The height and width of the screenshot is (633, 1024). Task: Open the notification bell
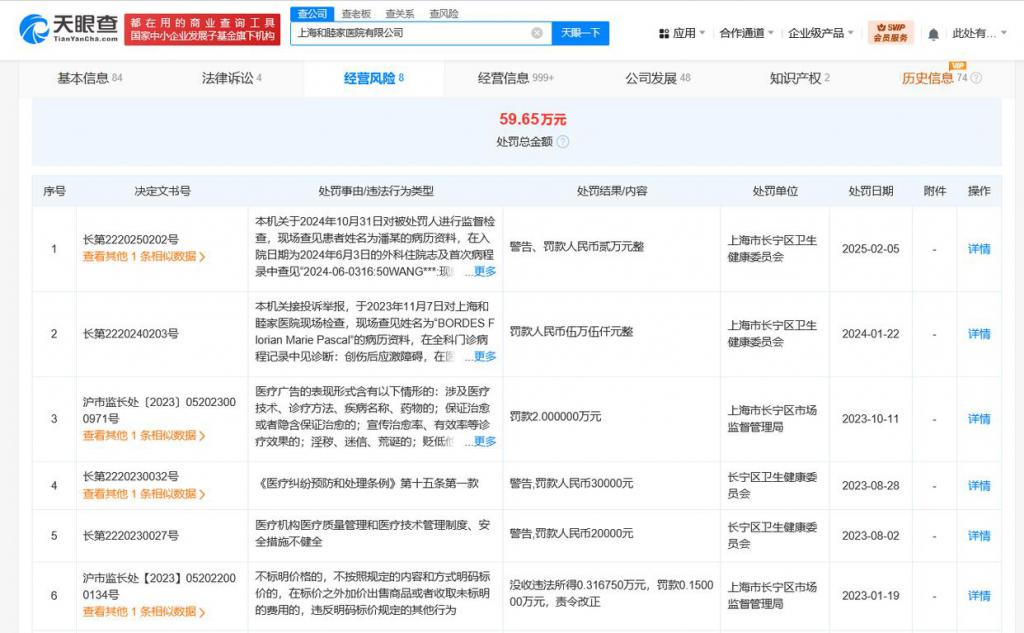click(x=933, y=34)
